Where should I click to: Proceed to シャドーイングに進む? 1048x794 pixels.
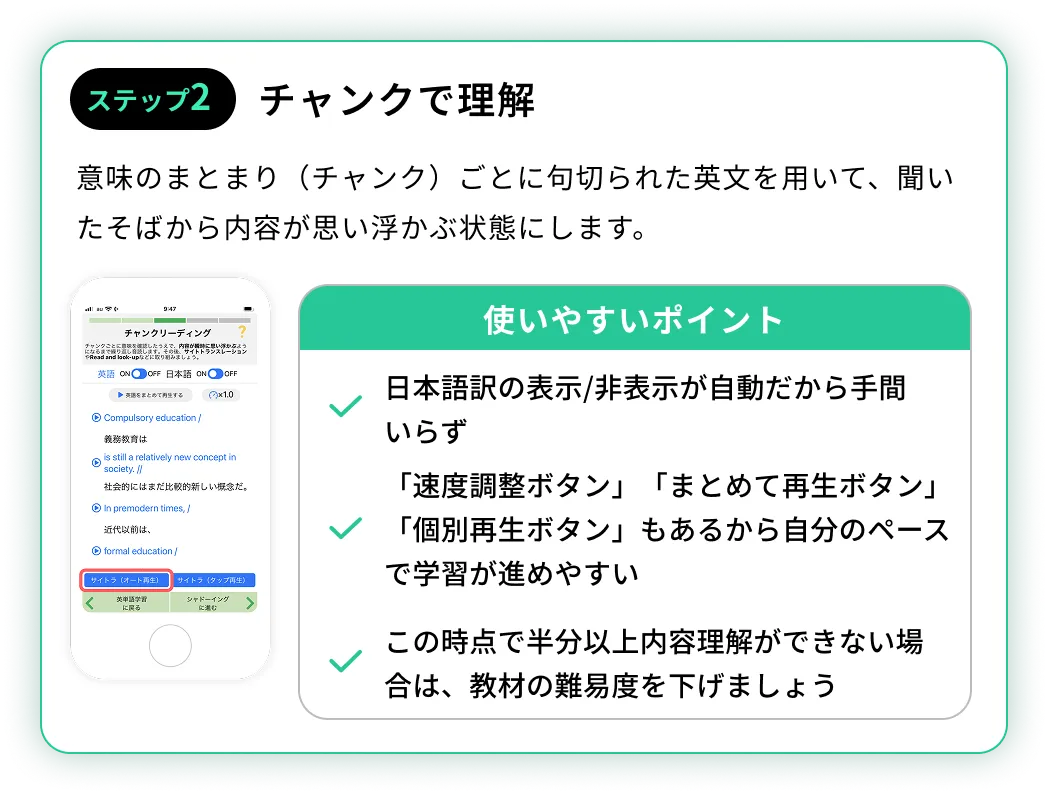pos(213,603)
